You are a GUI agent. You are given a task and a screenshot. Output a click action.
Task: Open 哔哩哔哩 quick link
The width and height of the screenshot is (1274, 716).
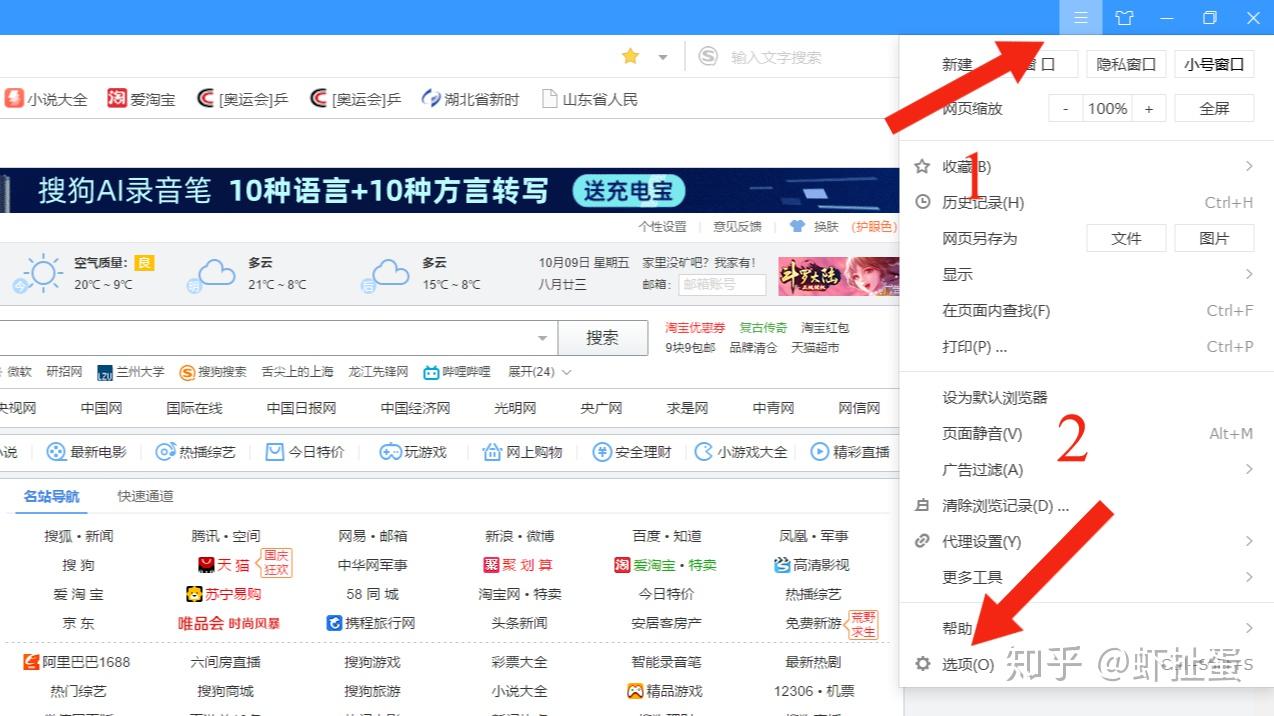pos(457,372)
